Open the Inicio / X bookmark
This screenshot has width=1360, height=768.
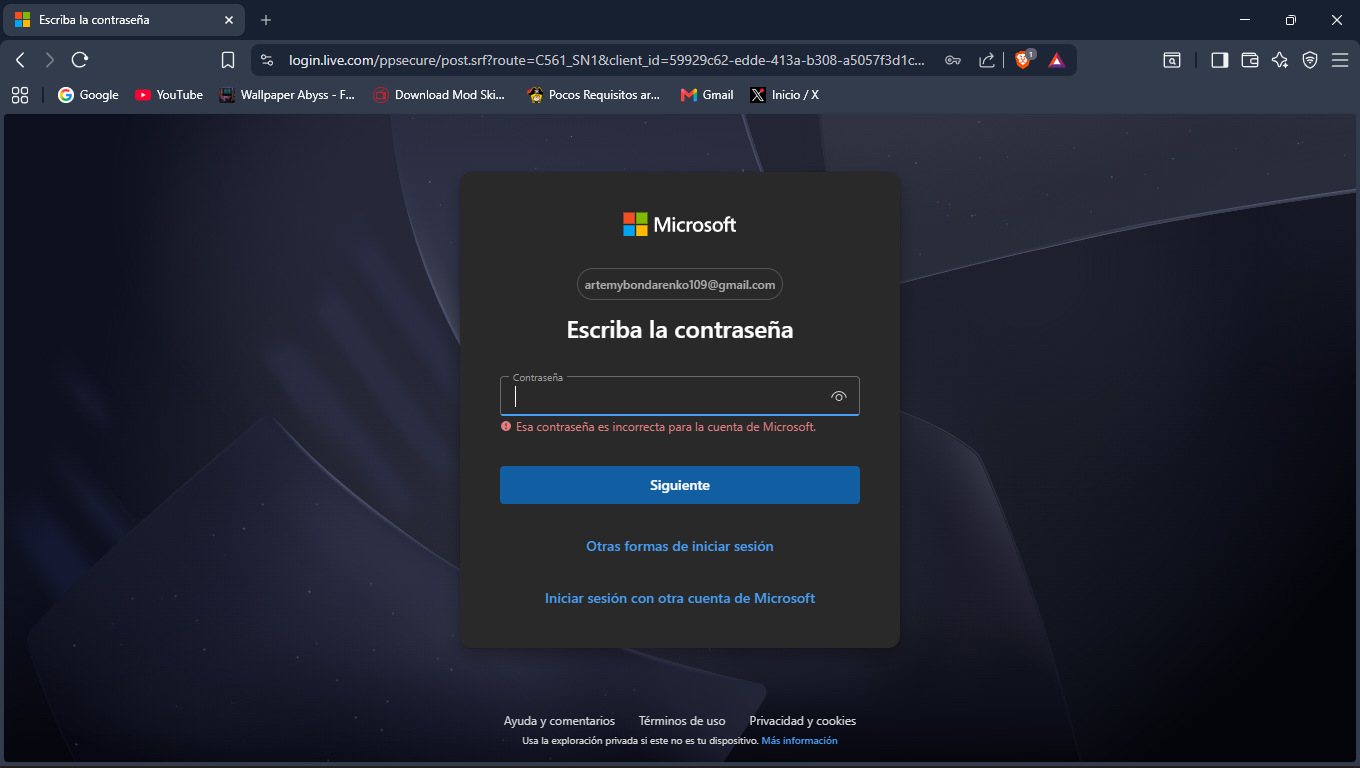[x=785, y=95]
